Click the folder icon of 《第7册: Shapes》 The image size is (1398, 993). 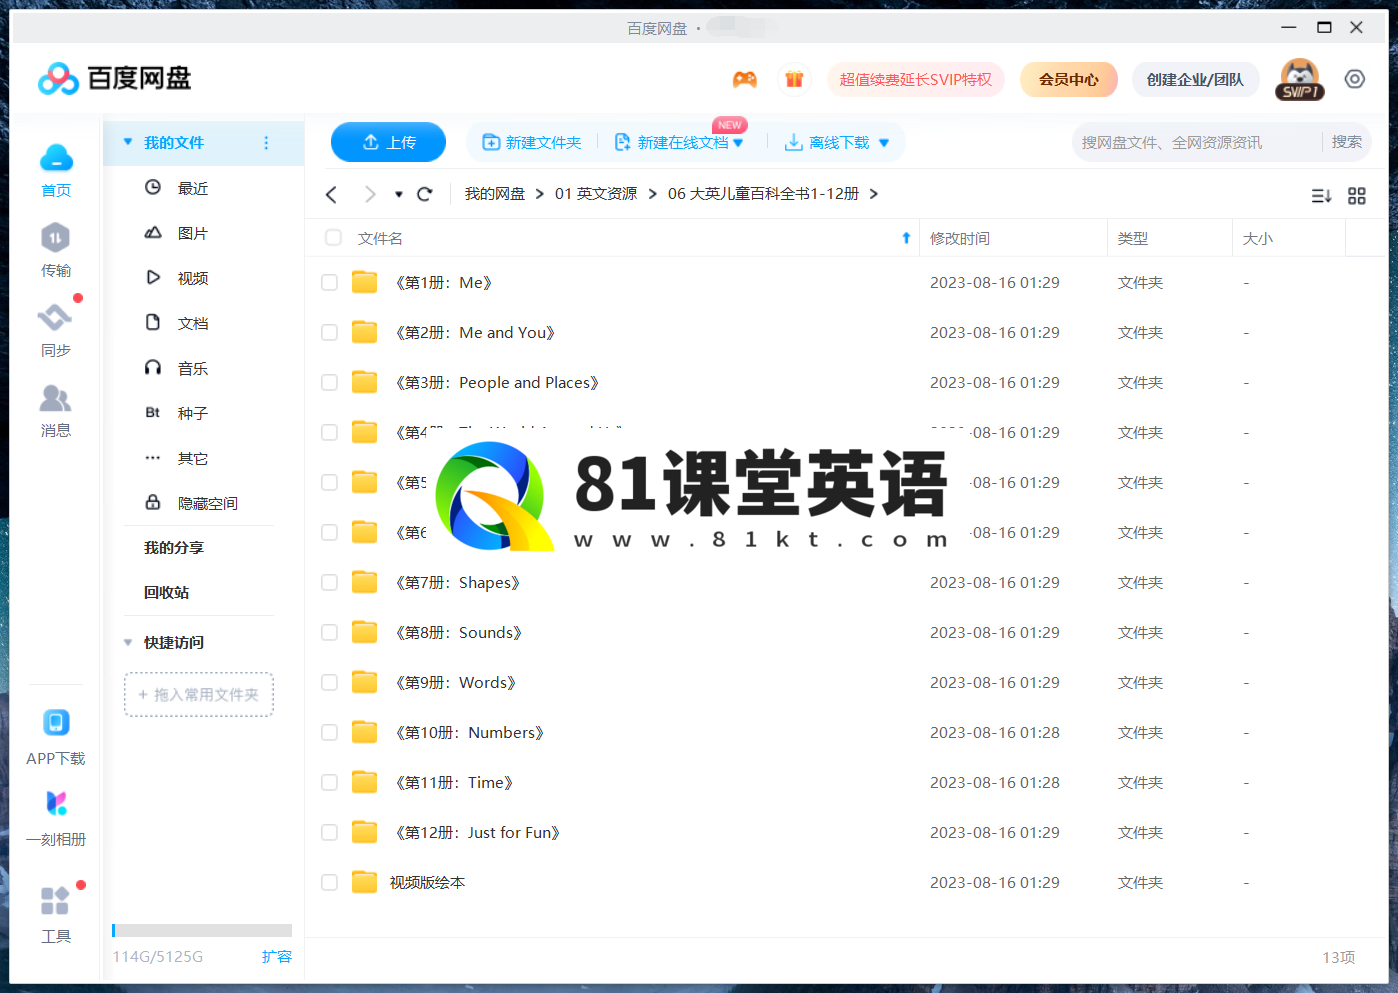[x=365, y=582]
